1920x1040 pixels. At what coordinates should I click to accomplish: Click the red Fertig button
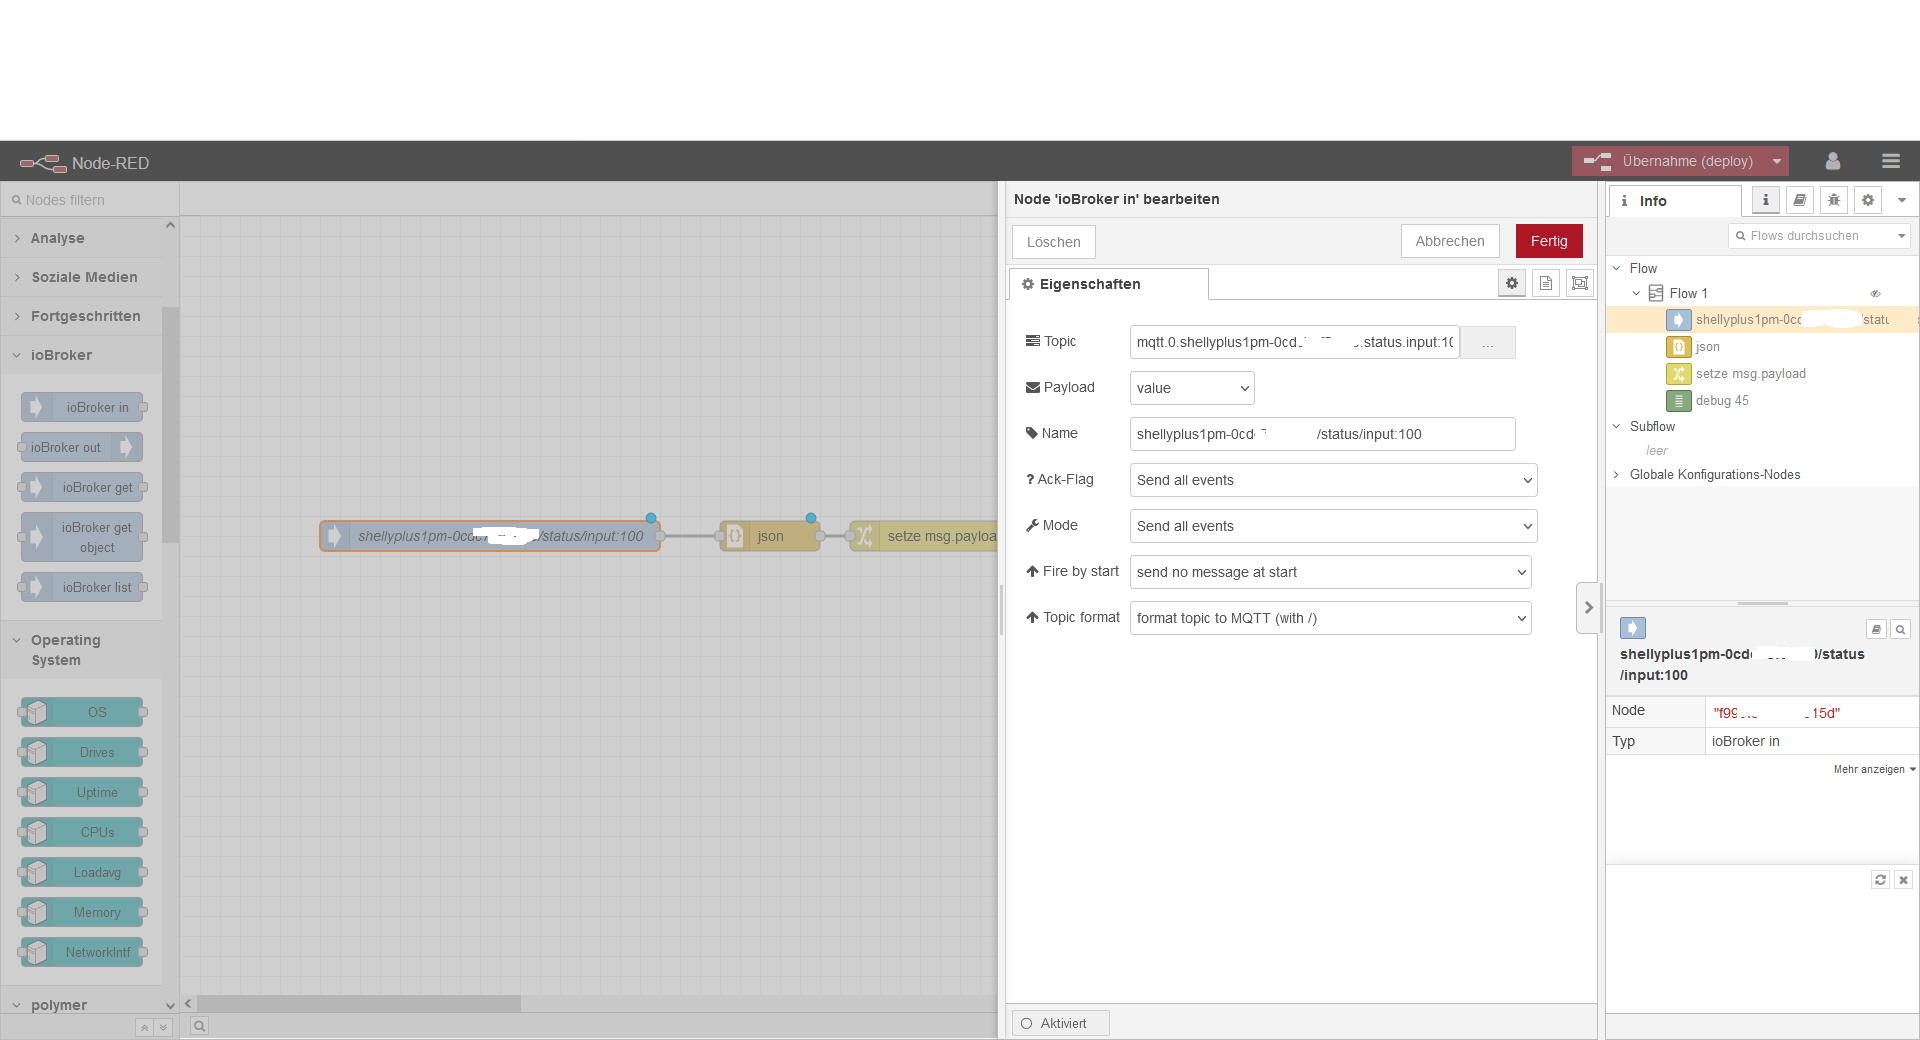coord(1549,241)
